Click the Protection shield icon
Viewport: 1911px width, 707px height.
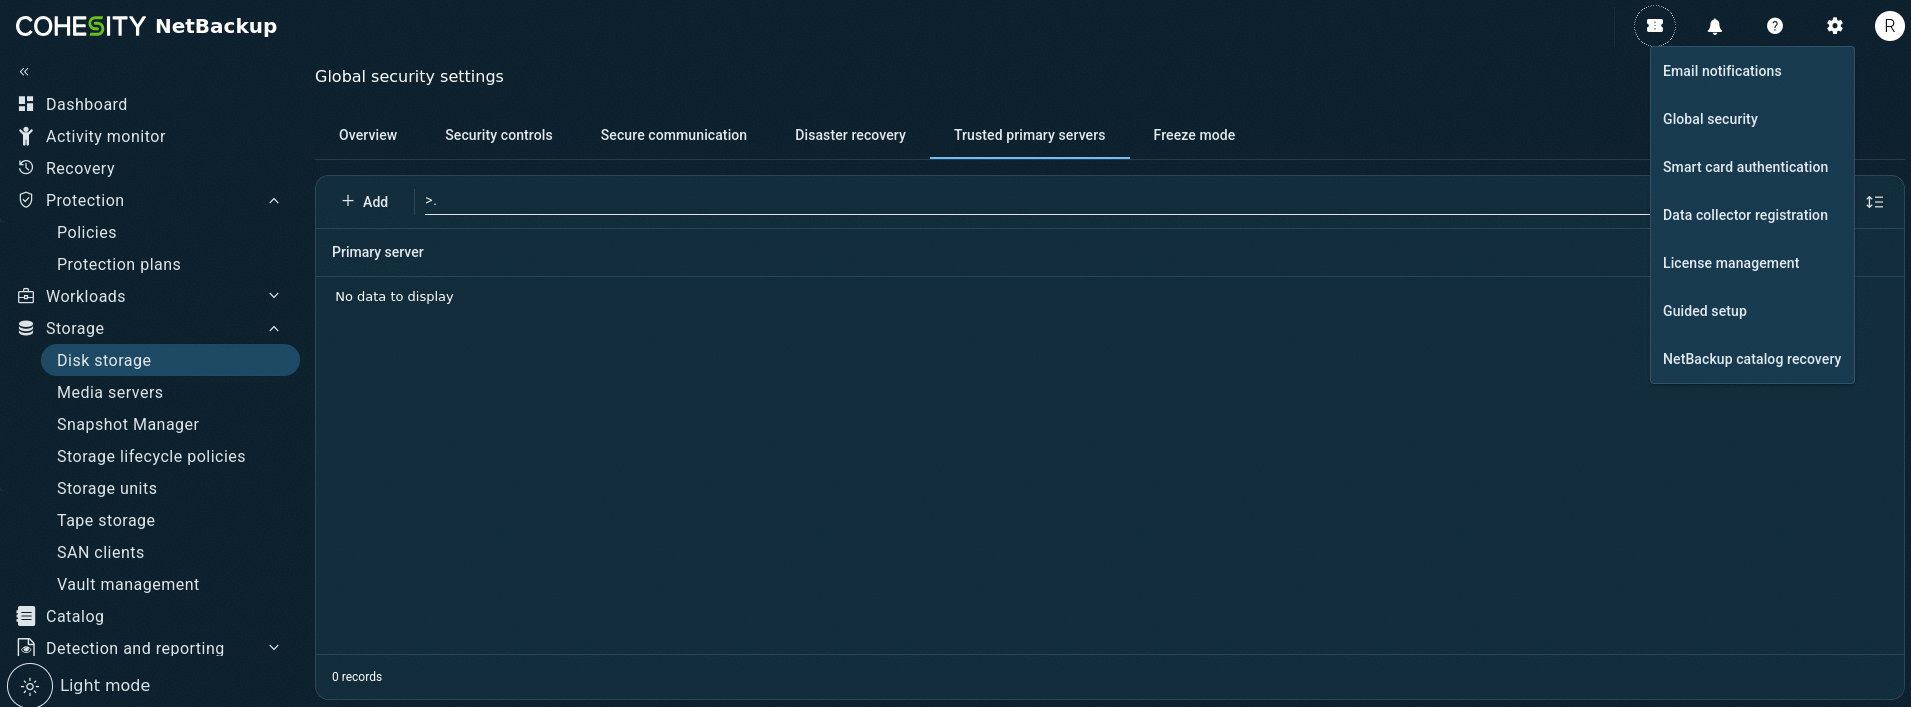tap(26, 200)
